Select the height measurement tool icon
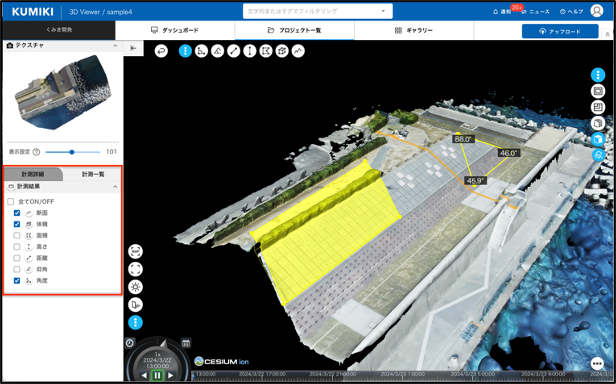The image size is (616, 384). [x=249, y=51]
